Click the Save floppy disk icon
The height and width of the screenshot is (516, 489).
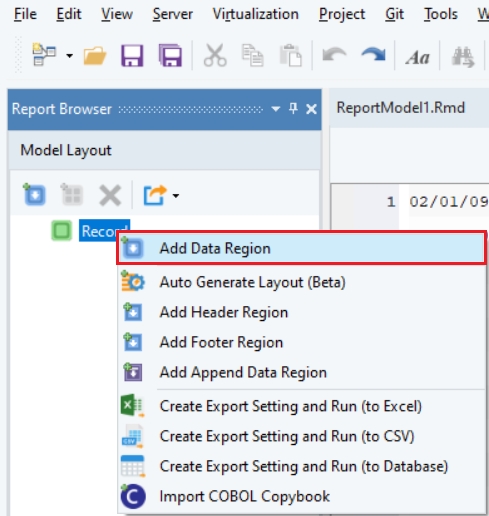(x=132, y=56)
